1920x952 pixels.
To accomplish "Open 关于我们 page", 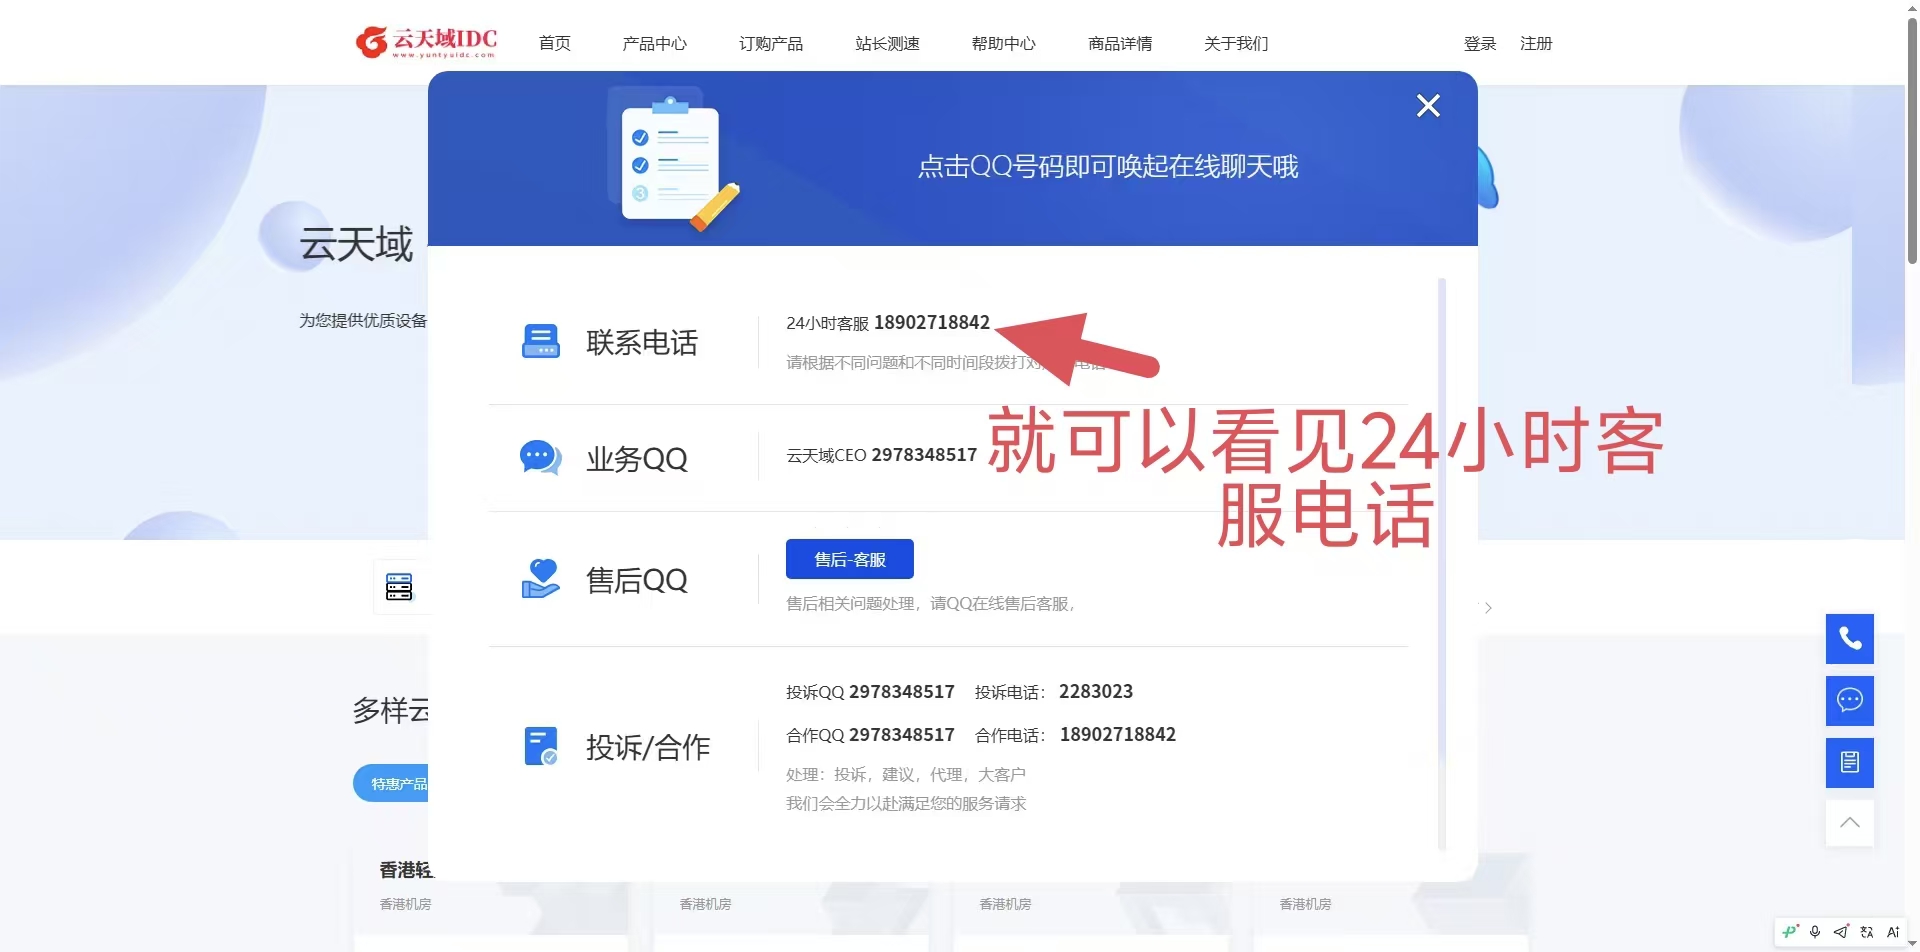I will pyautogui.click(x=1236, y=44).
